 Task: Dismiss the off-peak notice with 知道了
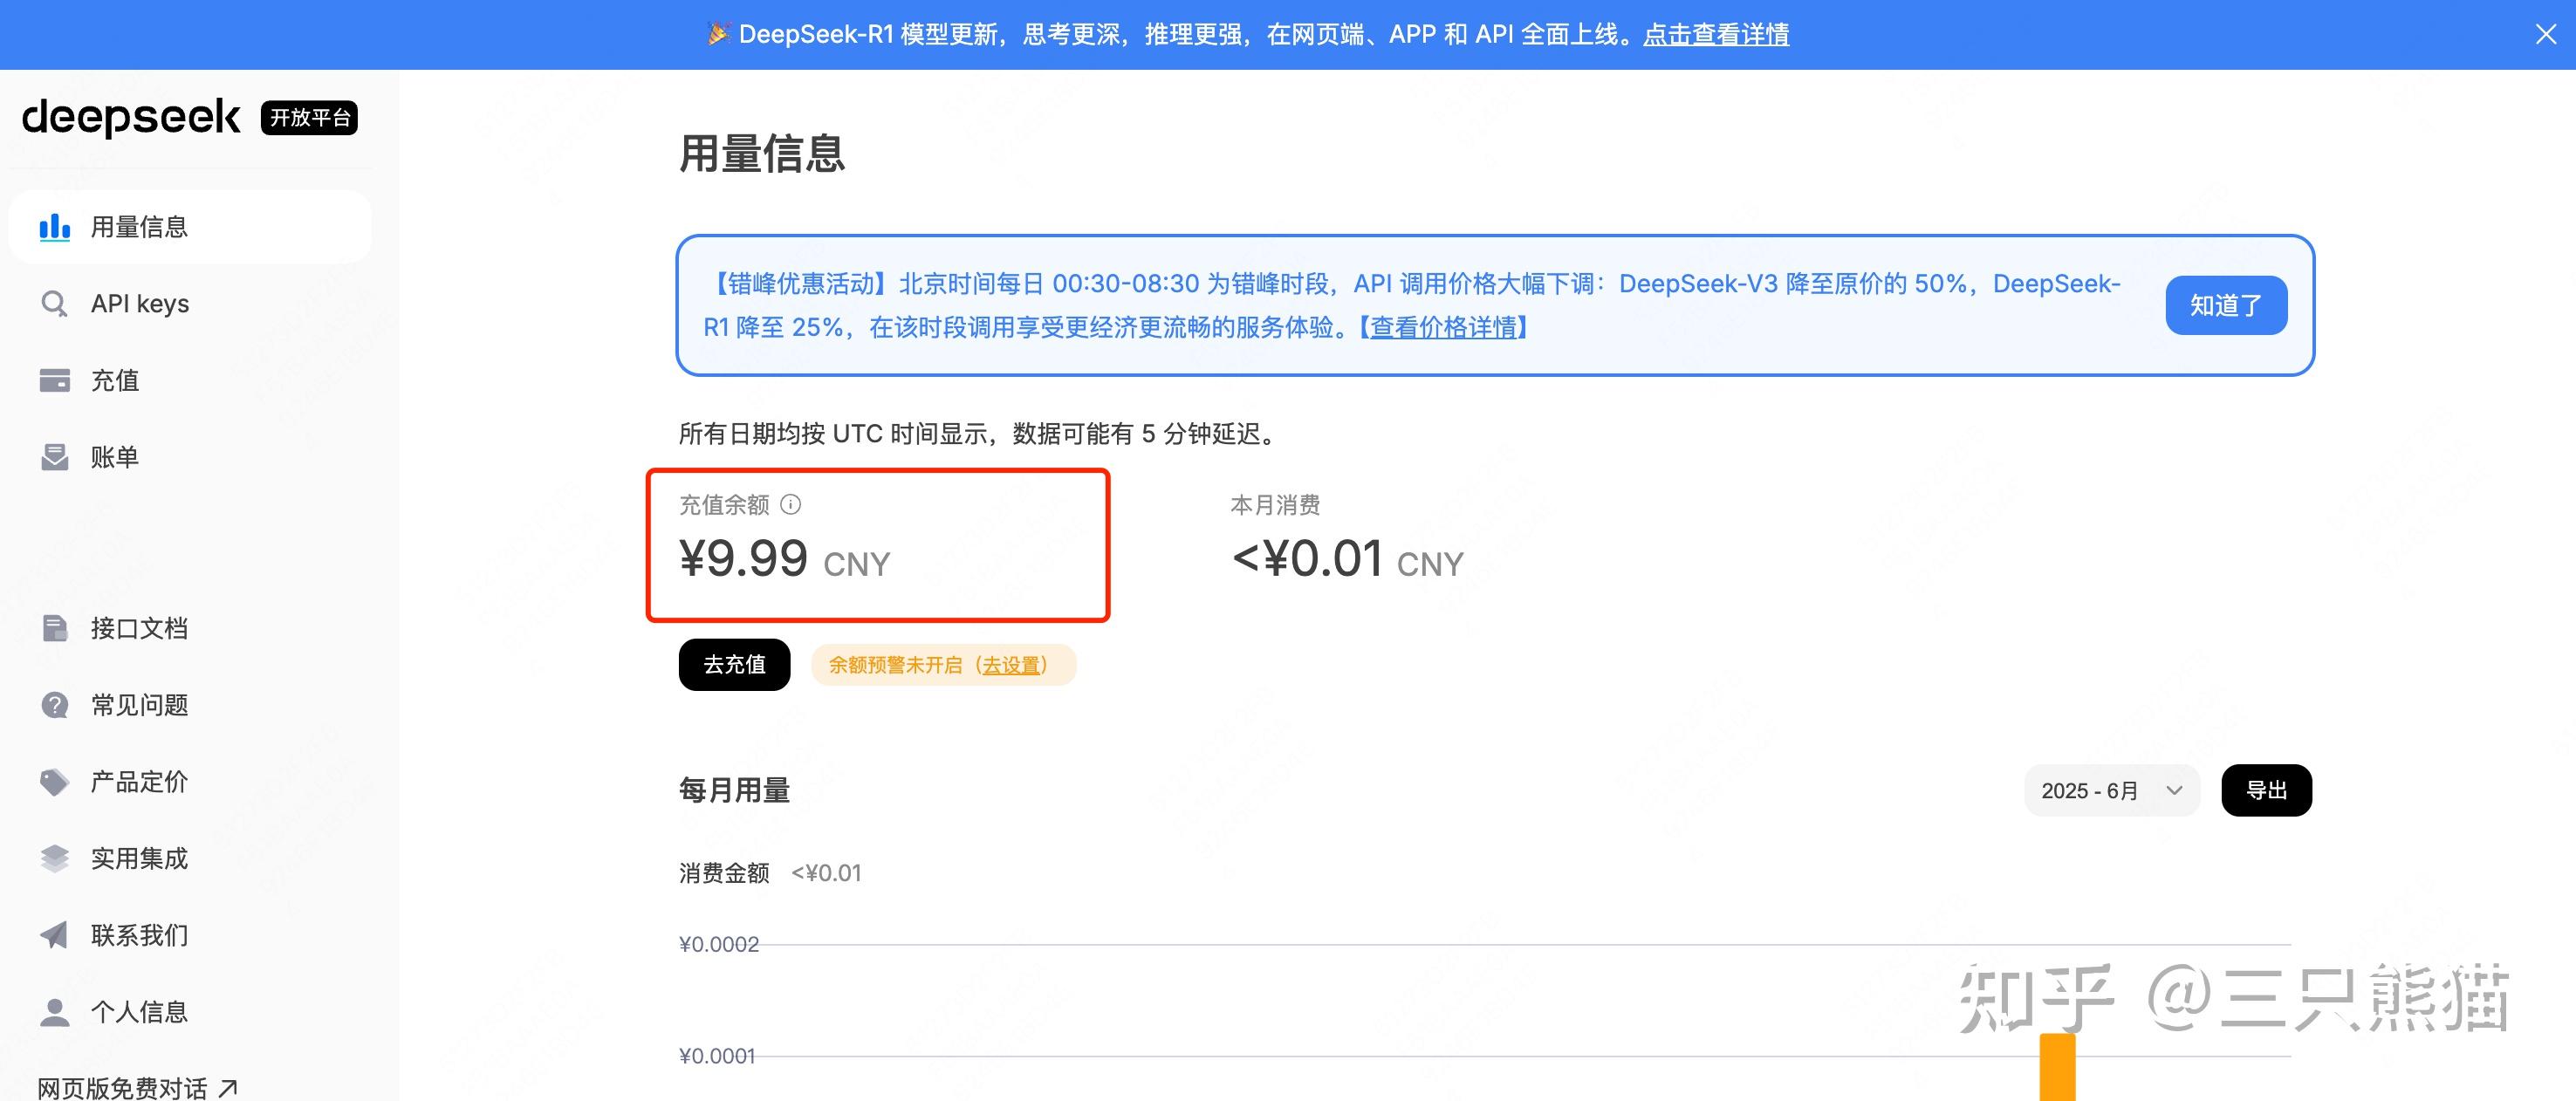pos(2226,304)
